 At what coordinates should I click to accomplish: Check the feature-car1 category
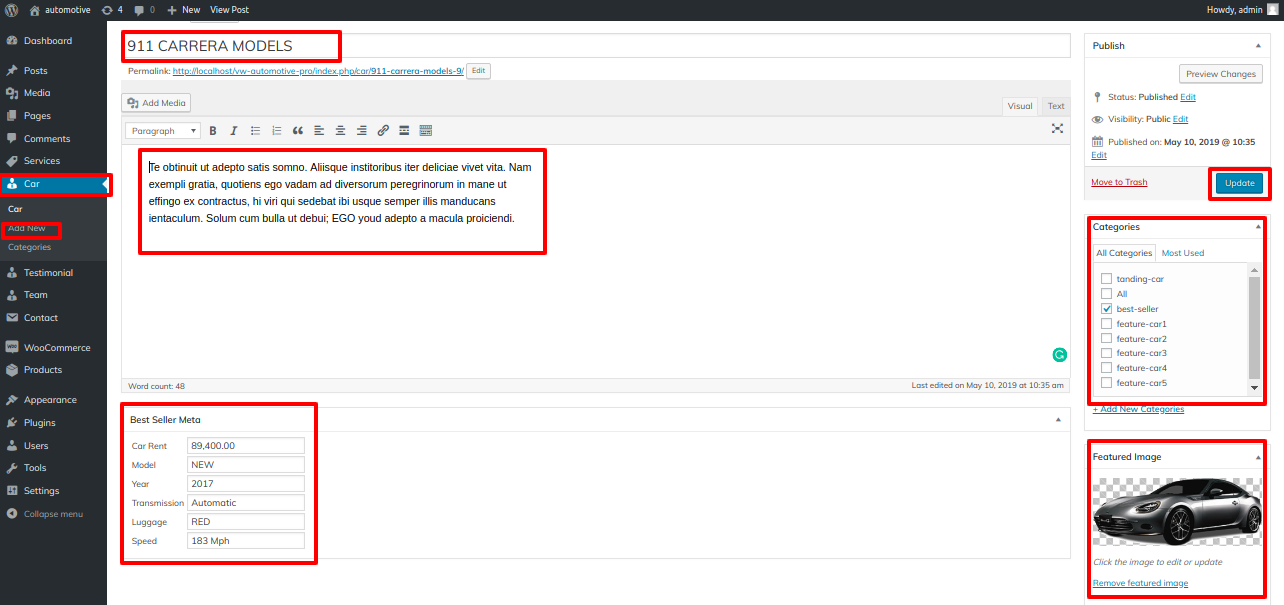coord(1106,324)
